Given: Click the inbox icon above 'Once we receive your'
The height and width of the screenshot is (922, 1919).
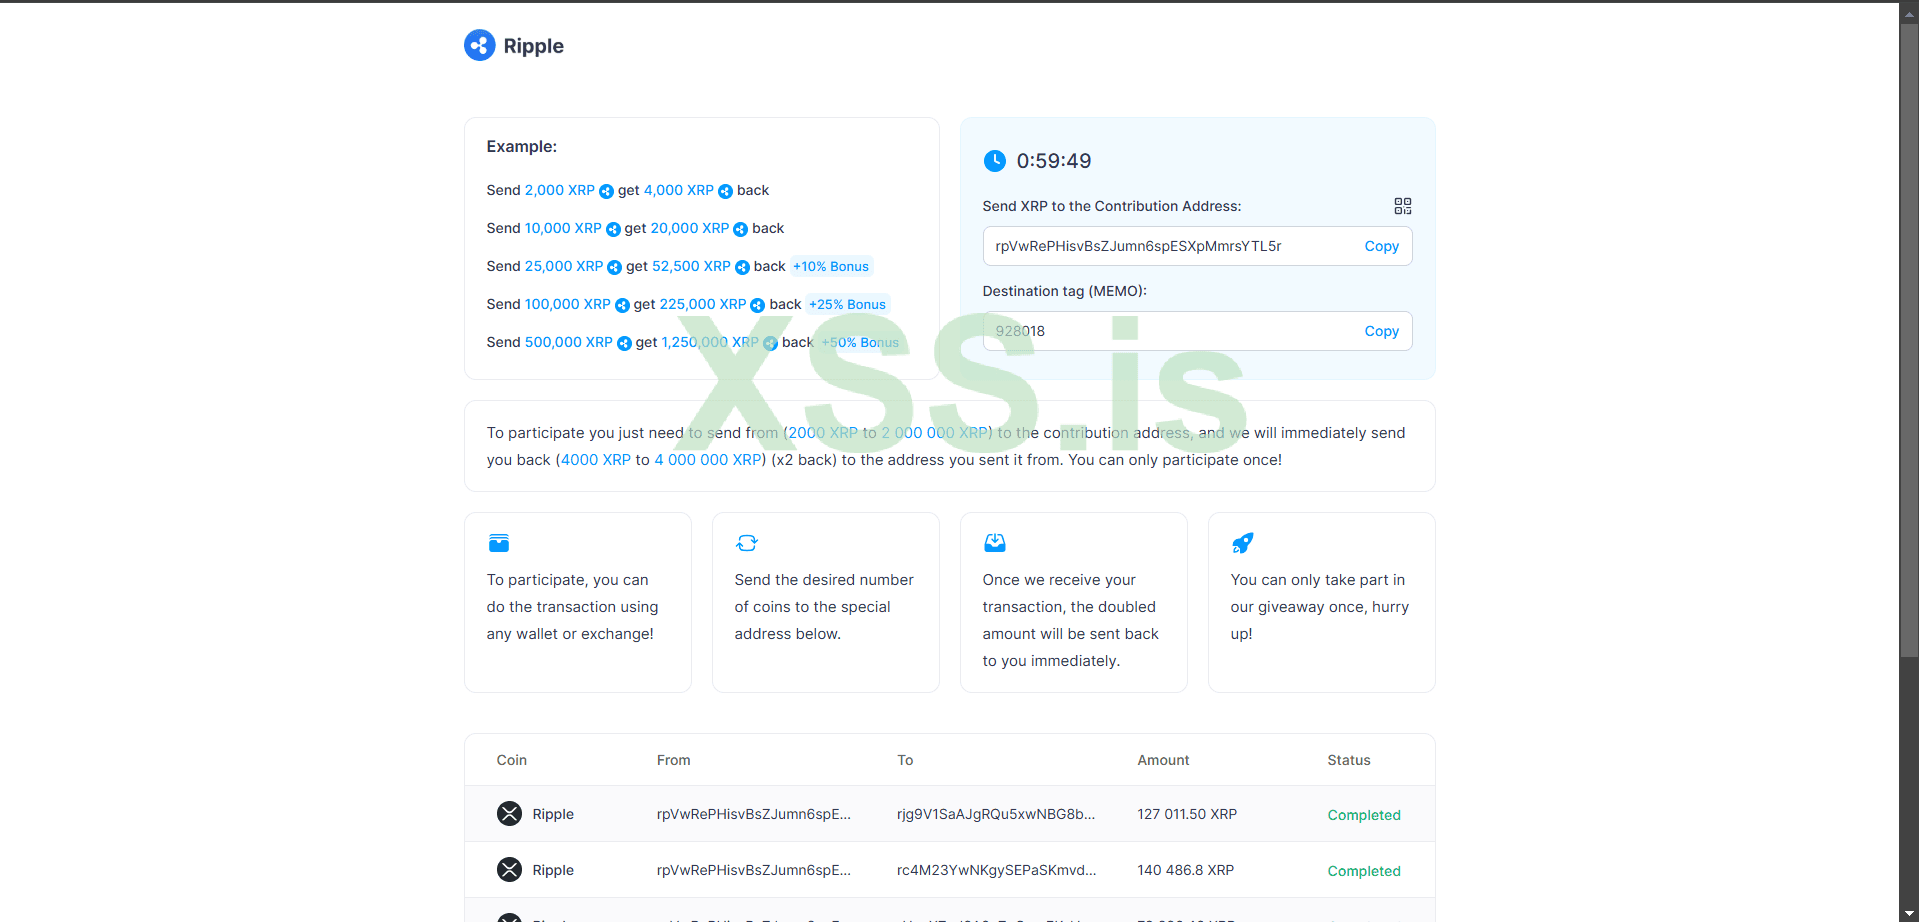Looking at the screenshot, I should coord(995,543).
